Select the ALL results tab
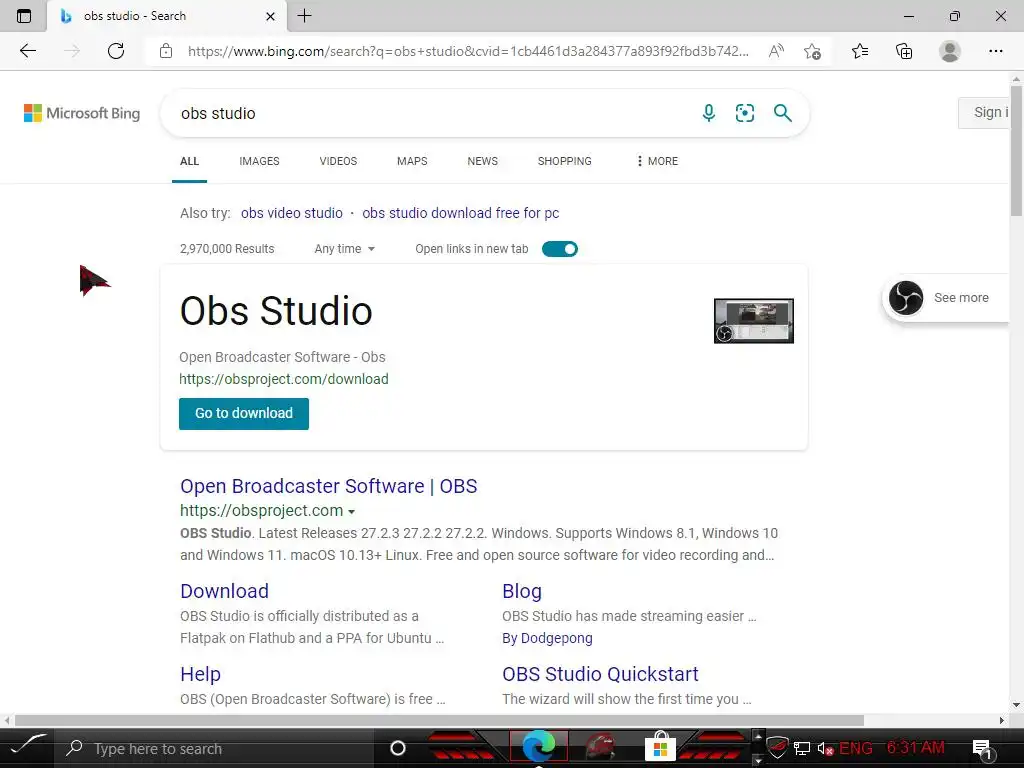The image size is (1024, 768). (189, 161)
